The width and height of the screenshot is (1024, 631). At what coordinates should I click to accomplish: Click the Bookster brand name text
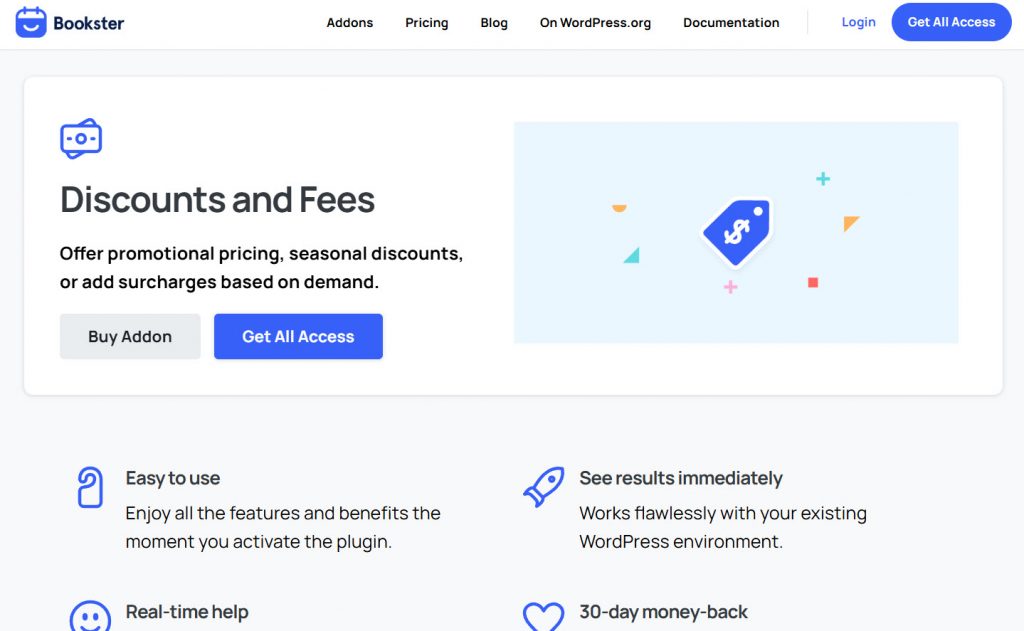tap(89, 23)
